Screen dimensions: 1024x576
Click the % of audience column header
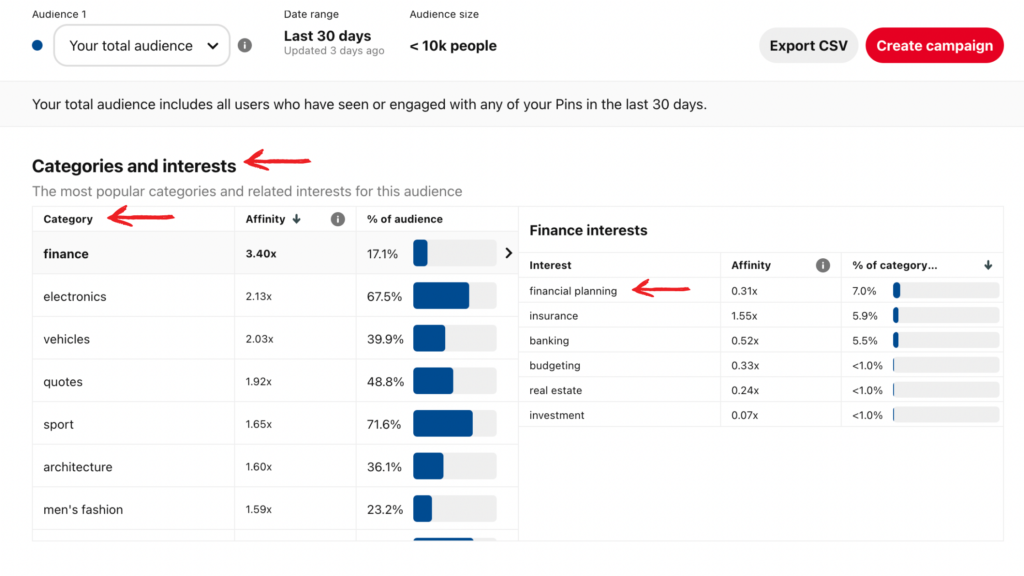[x=405, y=219]
